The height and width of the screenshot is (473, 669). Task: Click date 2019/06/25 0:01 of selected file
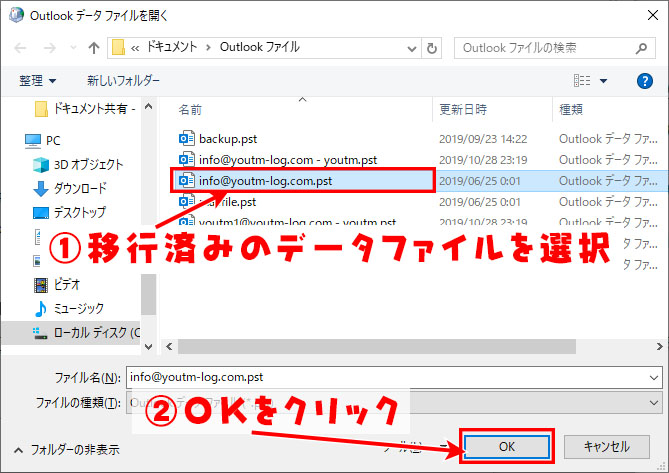click(x=480, y=181)
